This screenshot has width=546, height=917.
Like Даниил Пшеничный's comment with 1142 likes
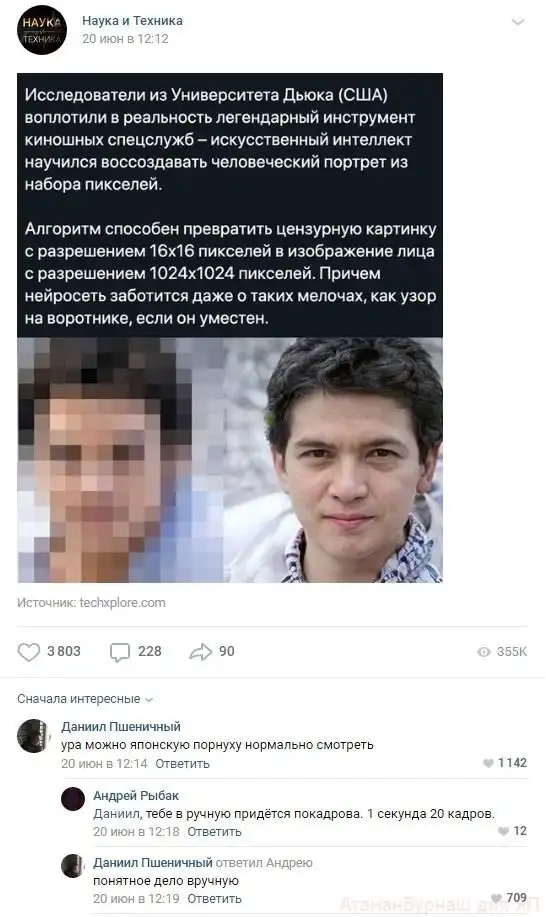pyautogui.click(x=488, y=763)
